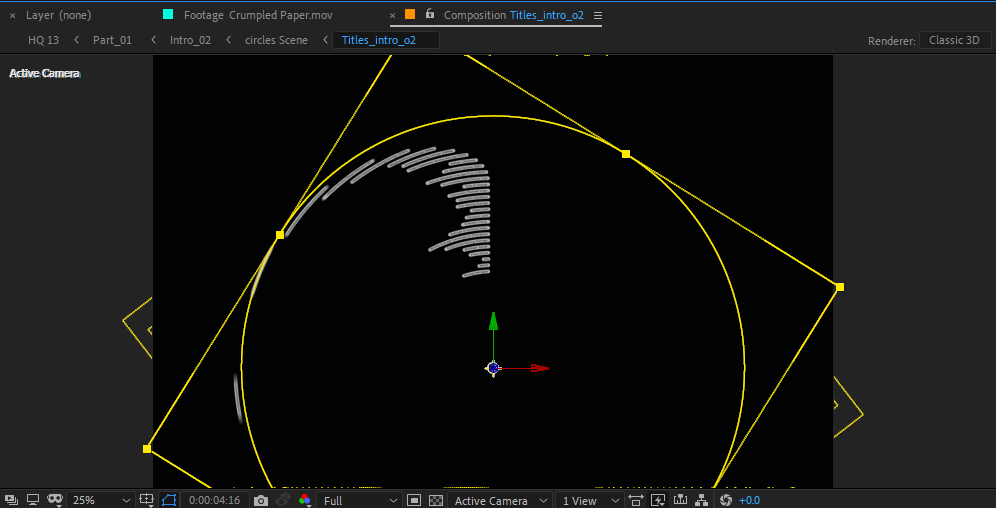Open grid and guide options

[147, 500]
